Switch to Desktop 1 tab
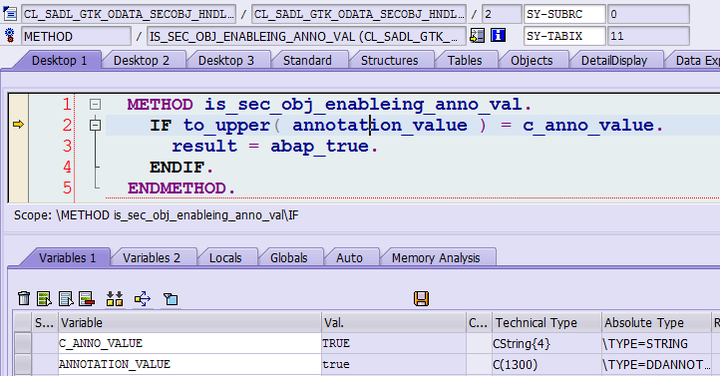Viewport: 720px width, 376px height. click(x=59, y=61)
